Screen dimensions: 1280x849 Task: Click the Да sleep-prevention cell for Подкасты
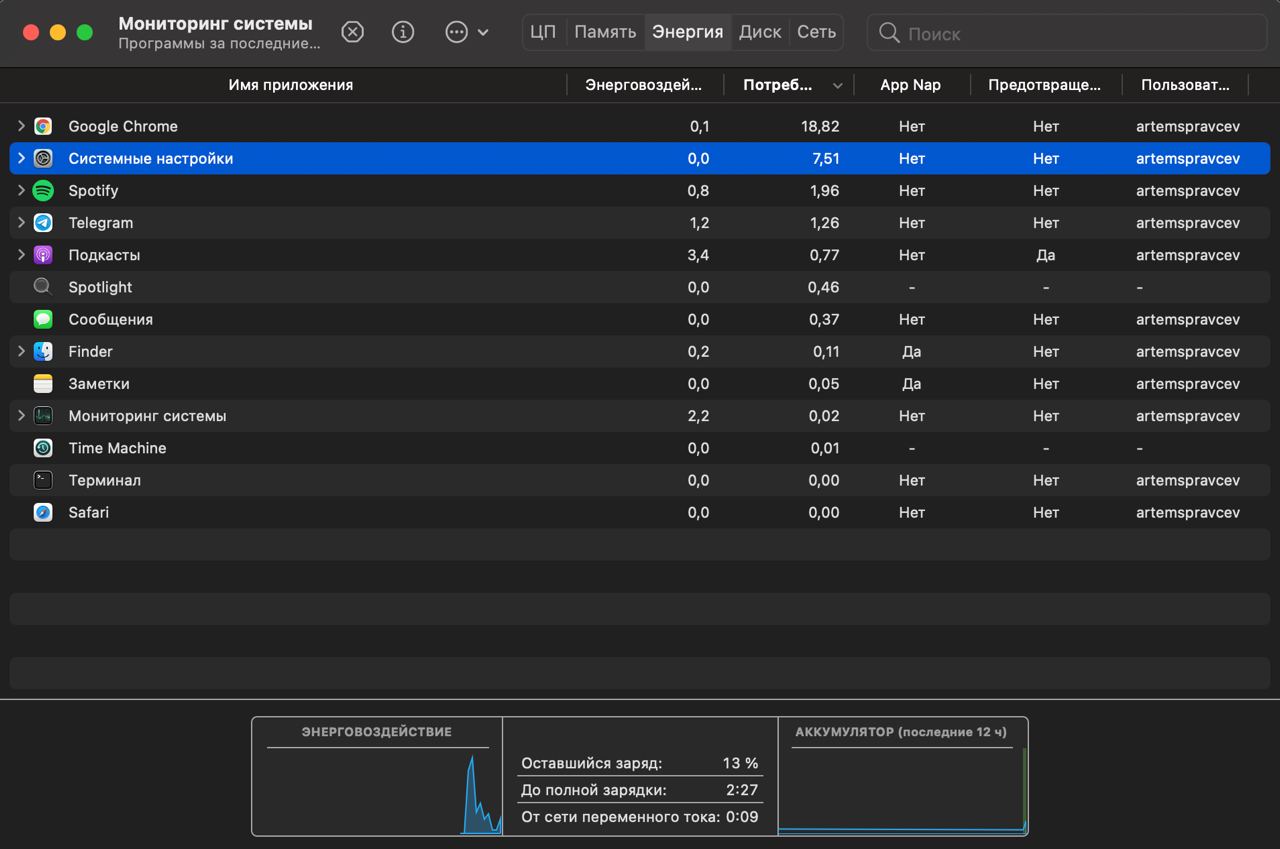coord(1045,254)
